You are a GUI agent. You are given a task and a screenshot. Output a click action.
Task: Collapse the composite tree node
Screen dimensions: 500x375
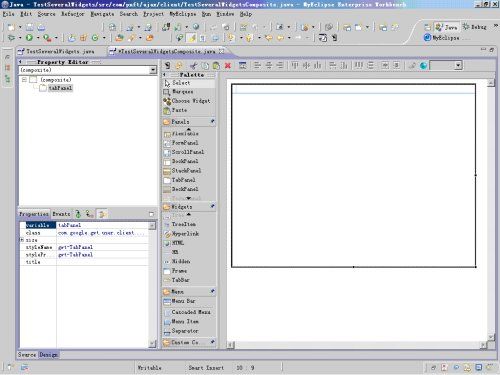point(24,80)
